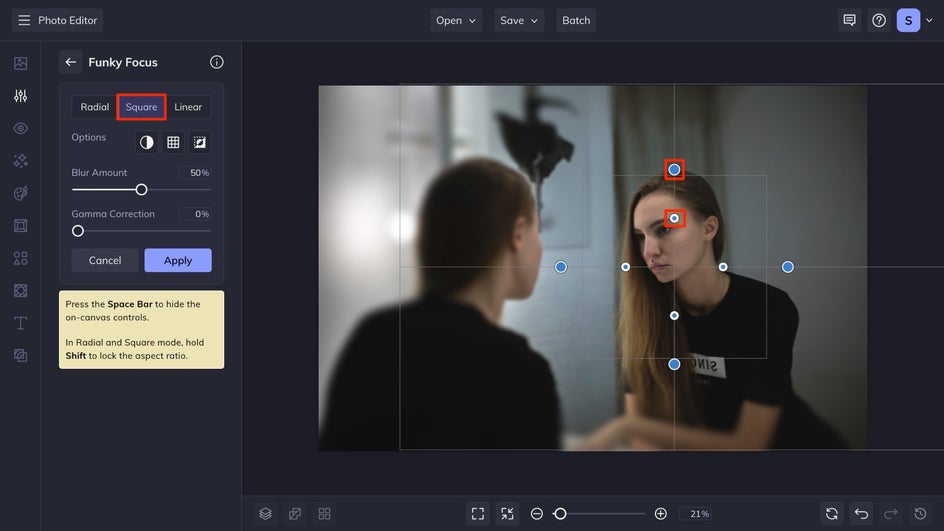Click the Gamma Correction 0% value field
The image size is (944, 531).
click(x=194, y=214)
